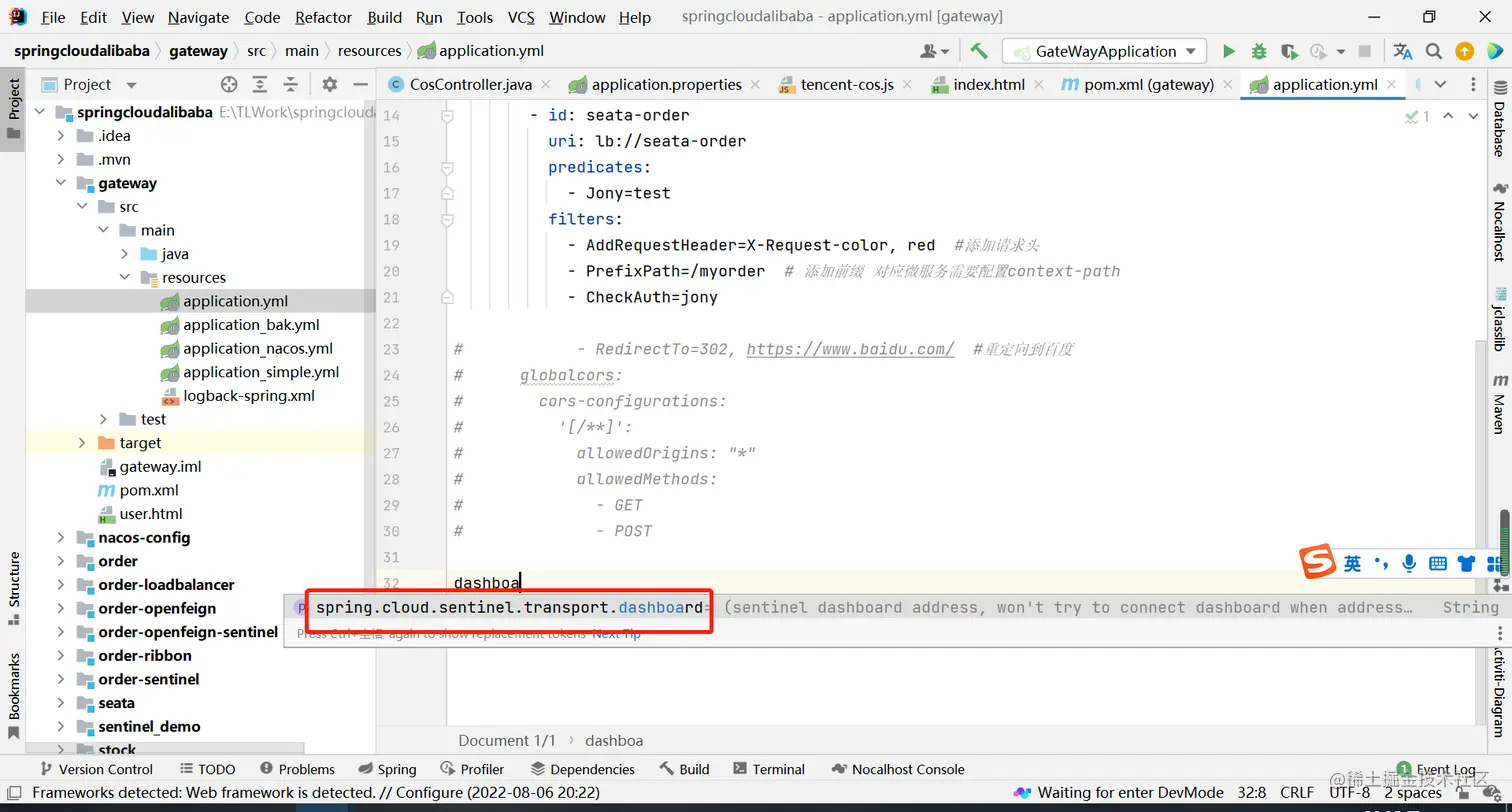Open the user account icon in toolbar
The image size is (1512, 812).
934,51
